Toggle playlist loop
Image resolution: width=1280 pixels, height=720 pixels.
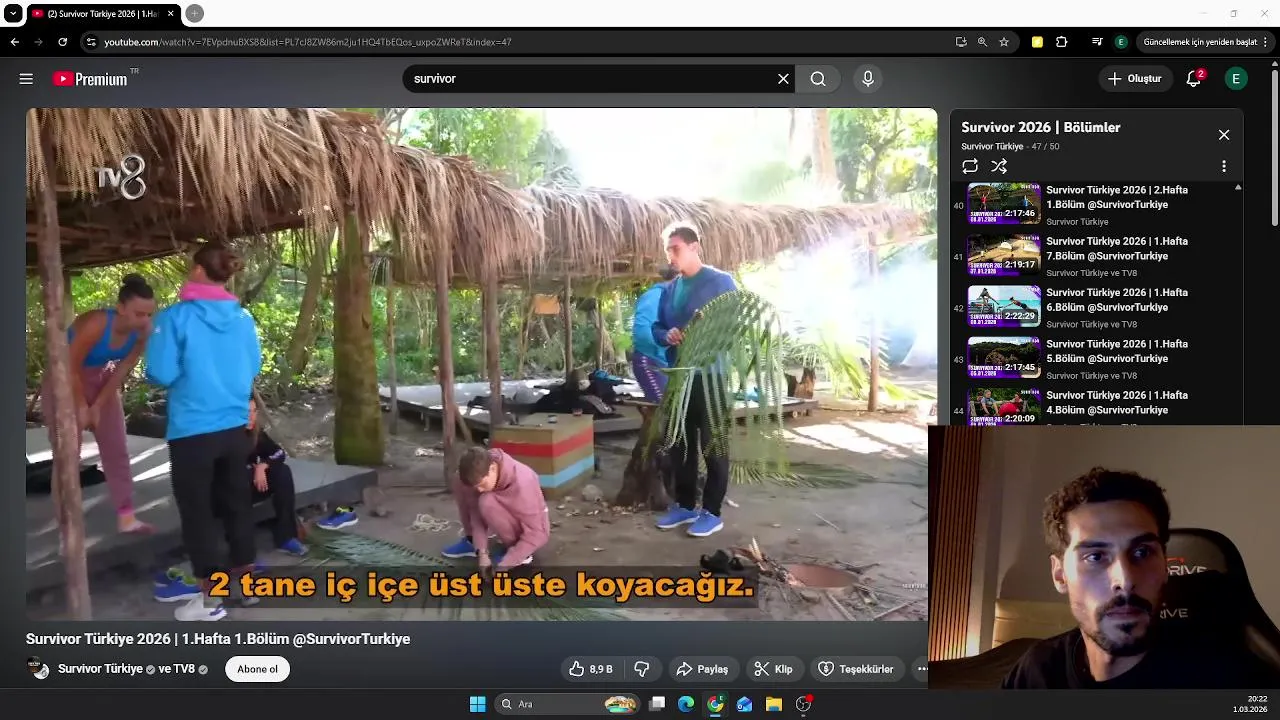pos(970,166)
